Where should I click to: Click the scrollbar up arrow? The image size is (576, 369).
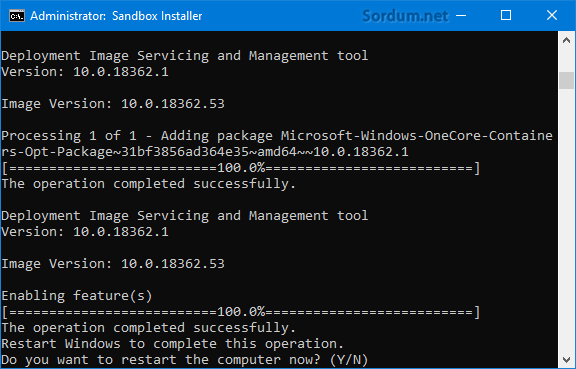click(566, 40)
